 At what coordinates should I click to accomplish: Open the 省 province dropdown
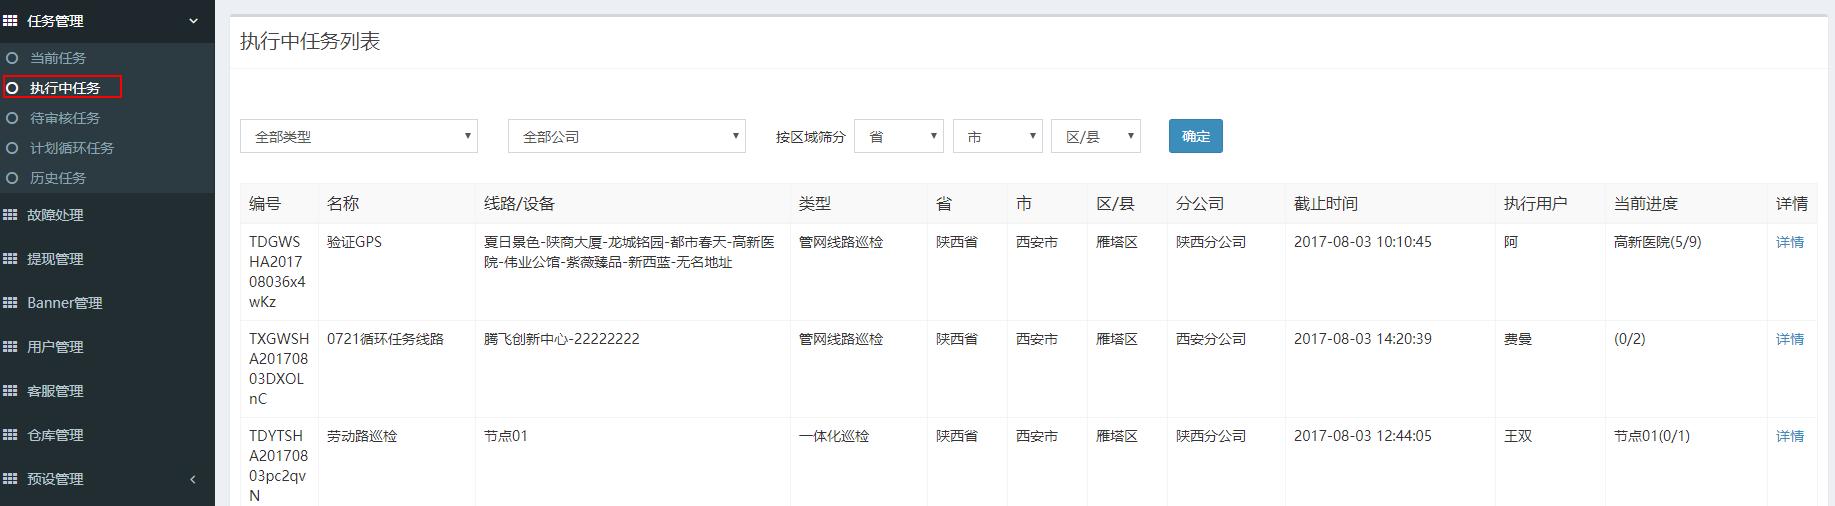click(x=899, y=136)
